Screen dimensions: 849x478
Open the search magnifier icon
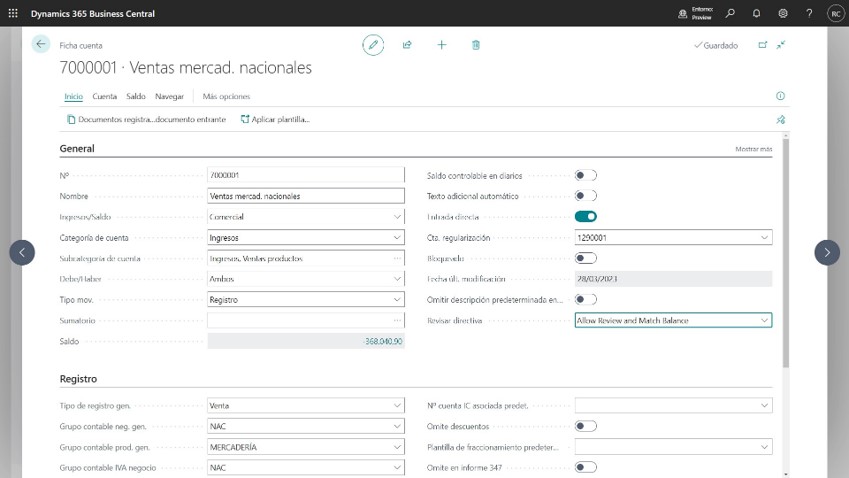coord(730,14)
